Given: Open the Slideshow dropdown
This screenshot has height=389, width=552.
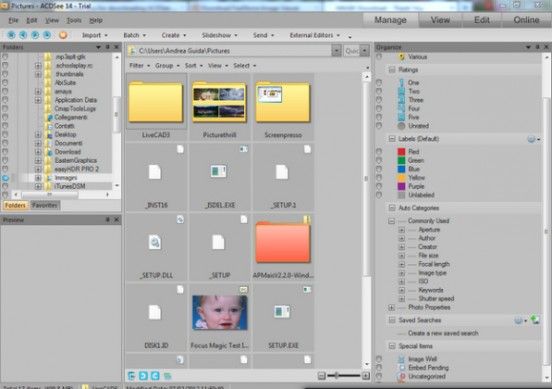Looking at the screenshot, I should (x=219, y=35).
